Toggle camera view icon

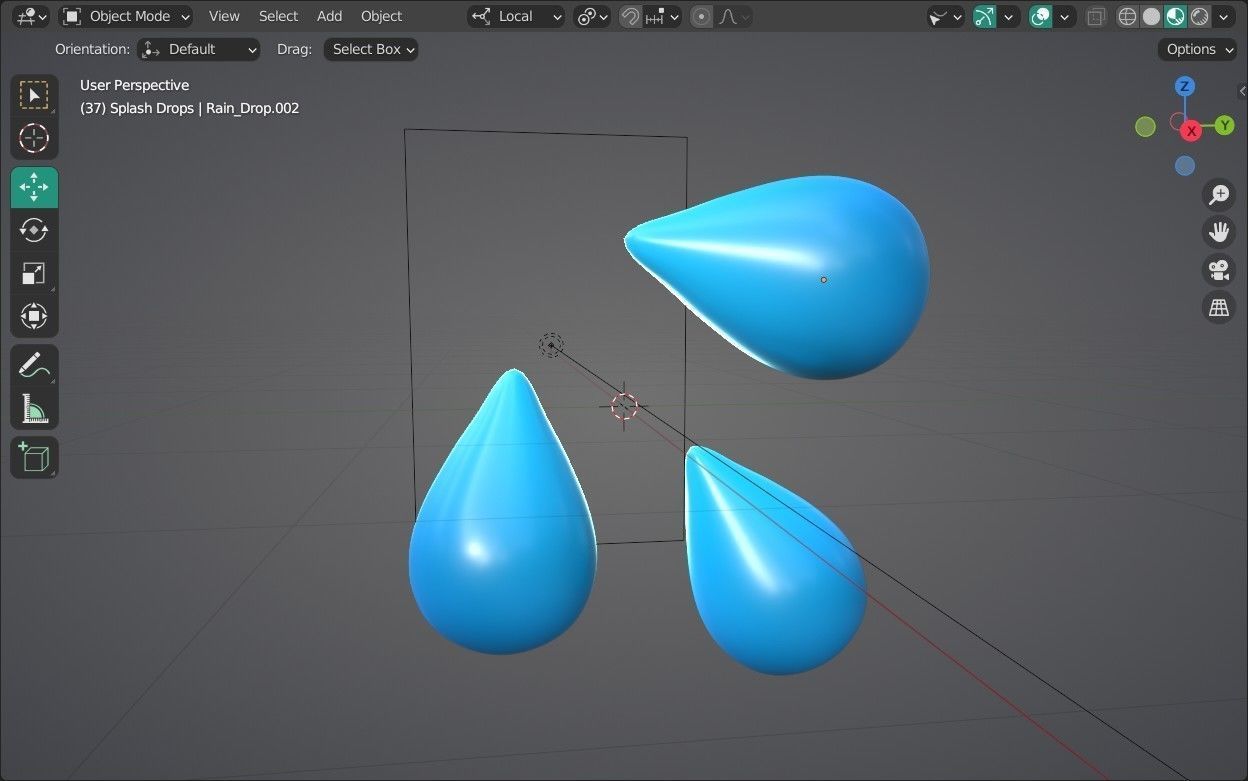point(1218,270)
